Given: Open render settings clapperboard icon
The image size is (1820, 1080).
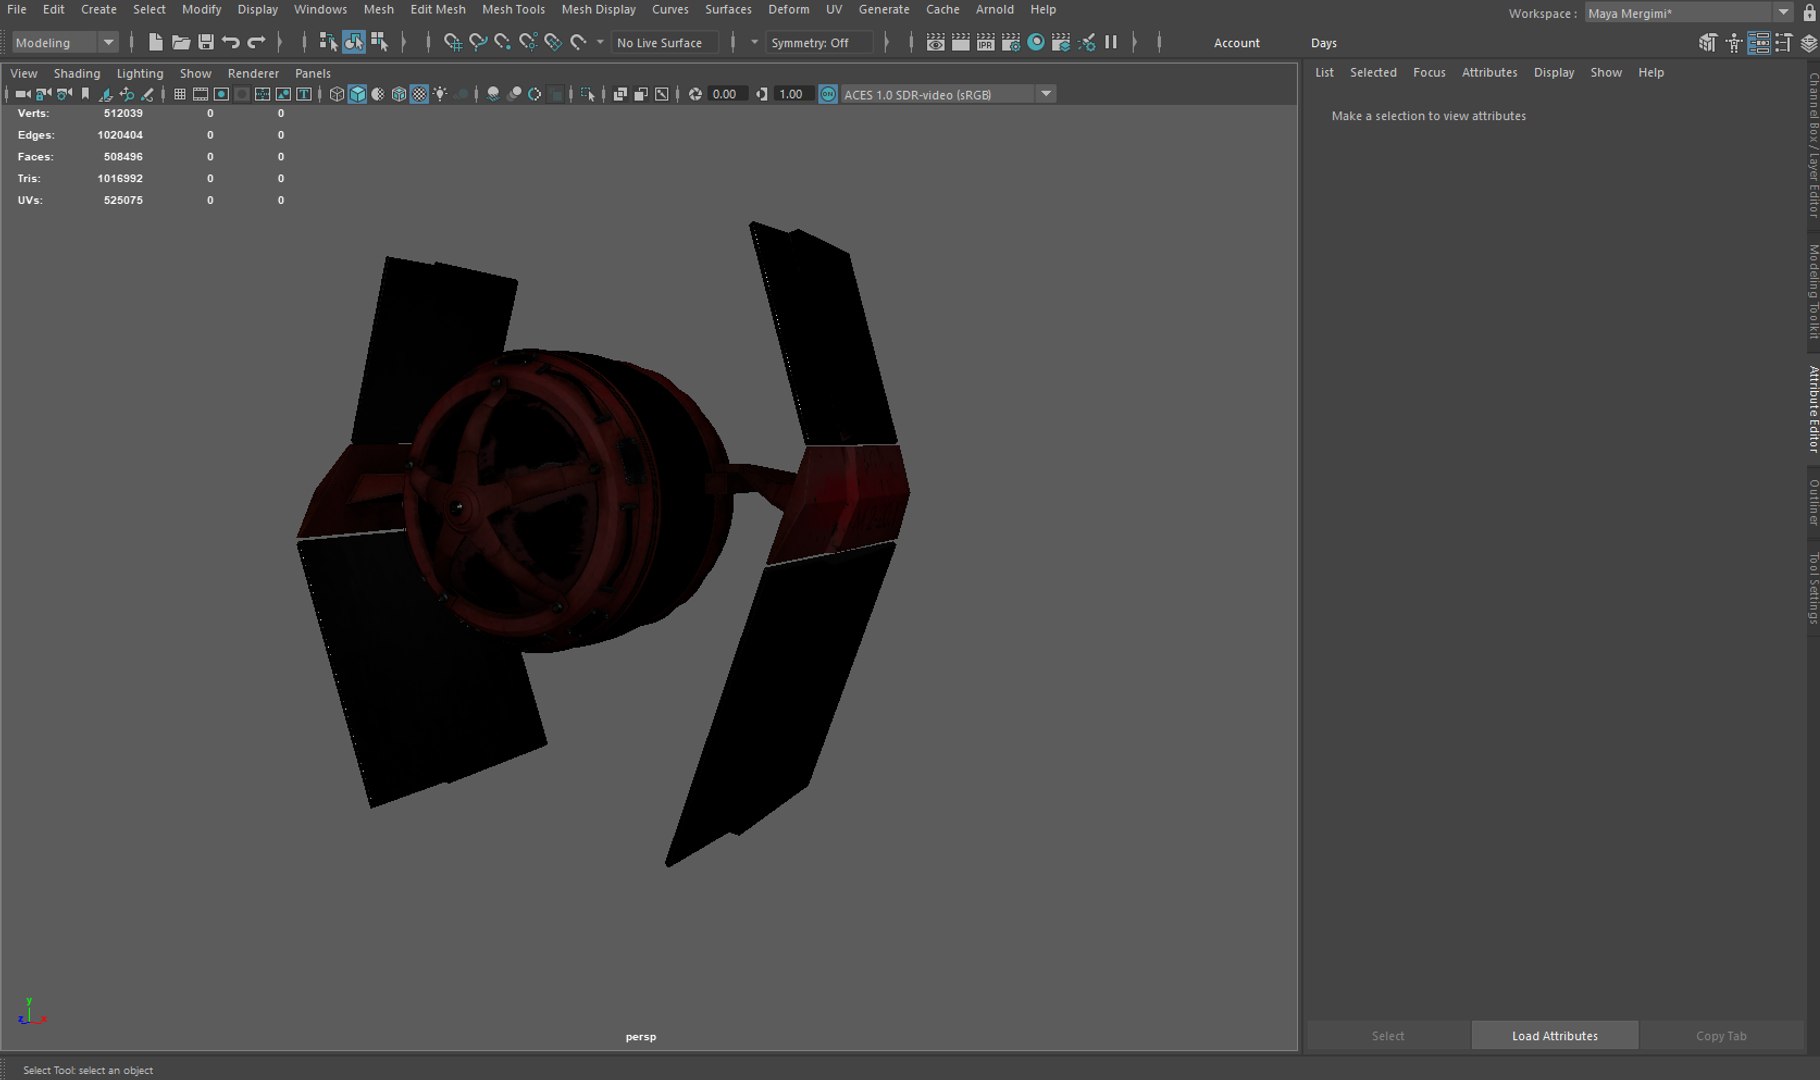Looking at the screenshot, I should click(x=1010, y=42).
